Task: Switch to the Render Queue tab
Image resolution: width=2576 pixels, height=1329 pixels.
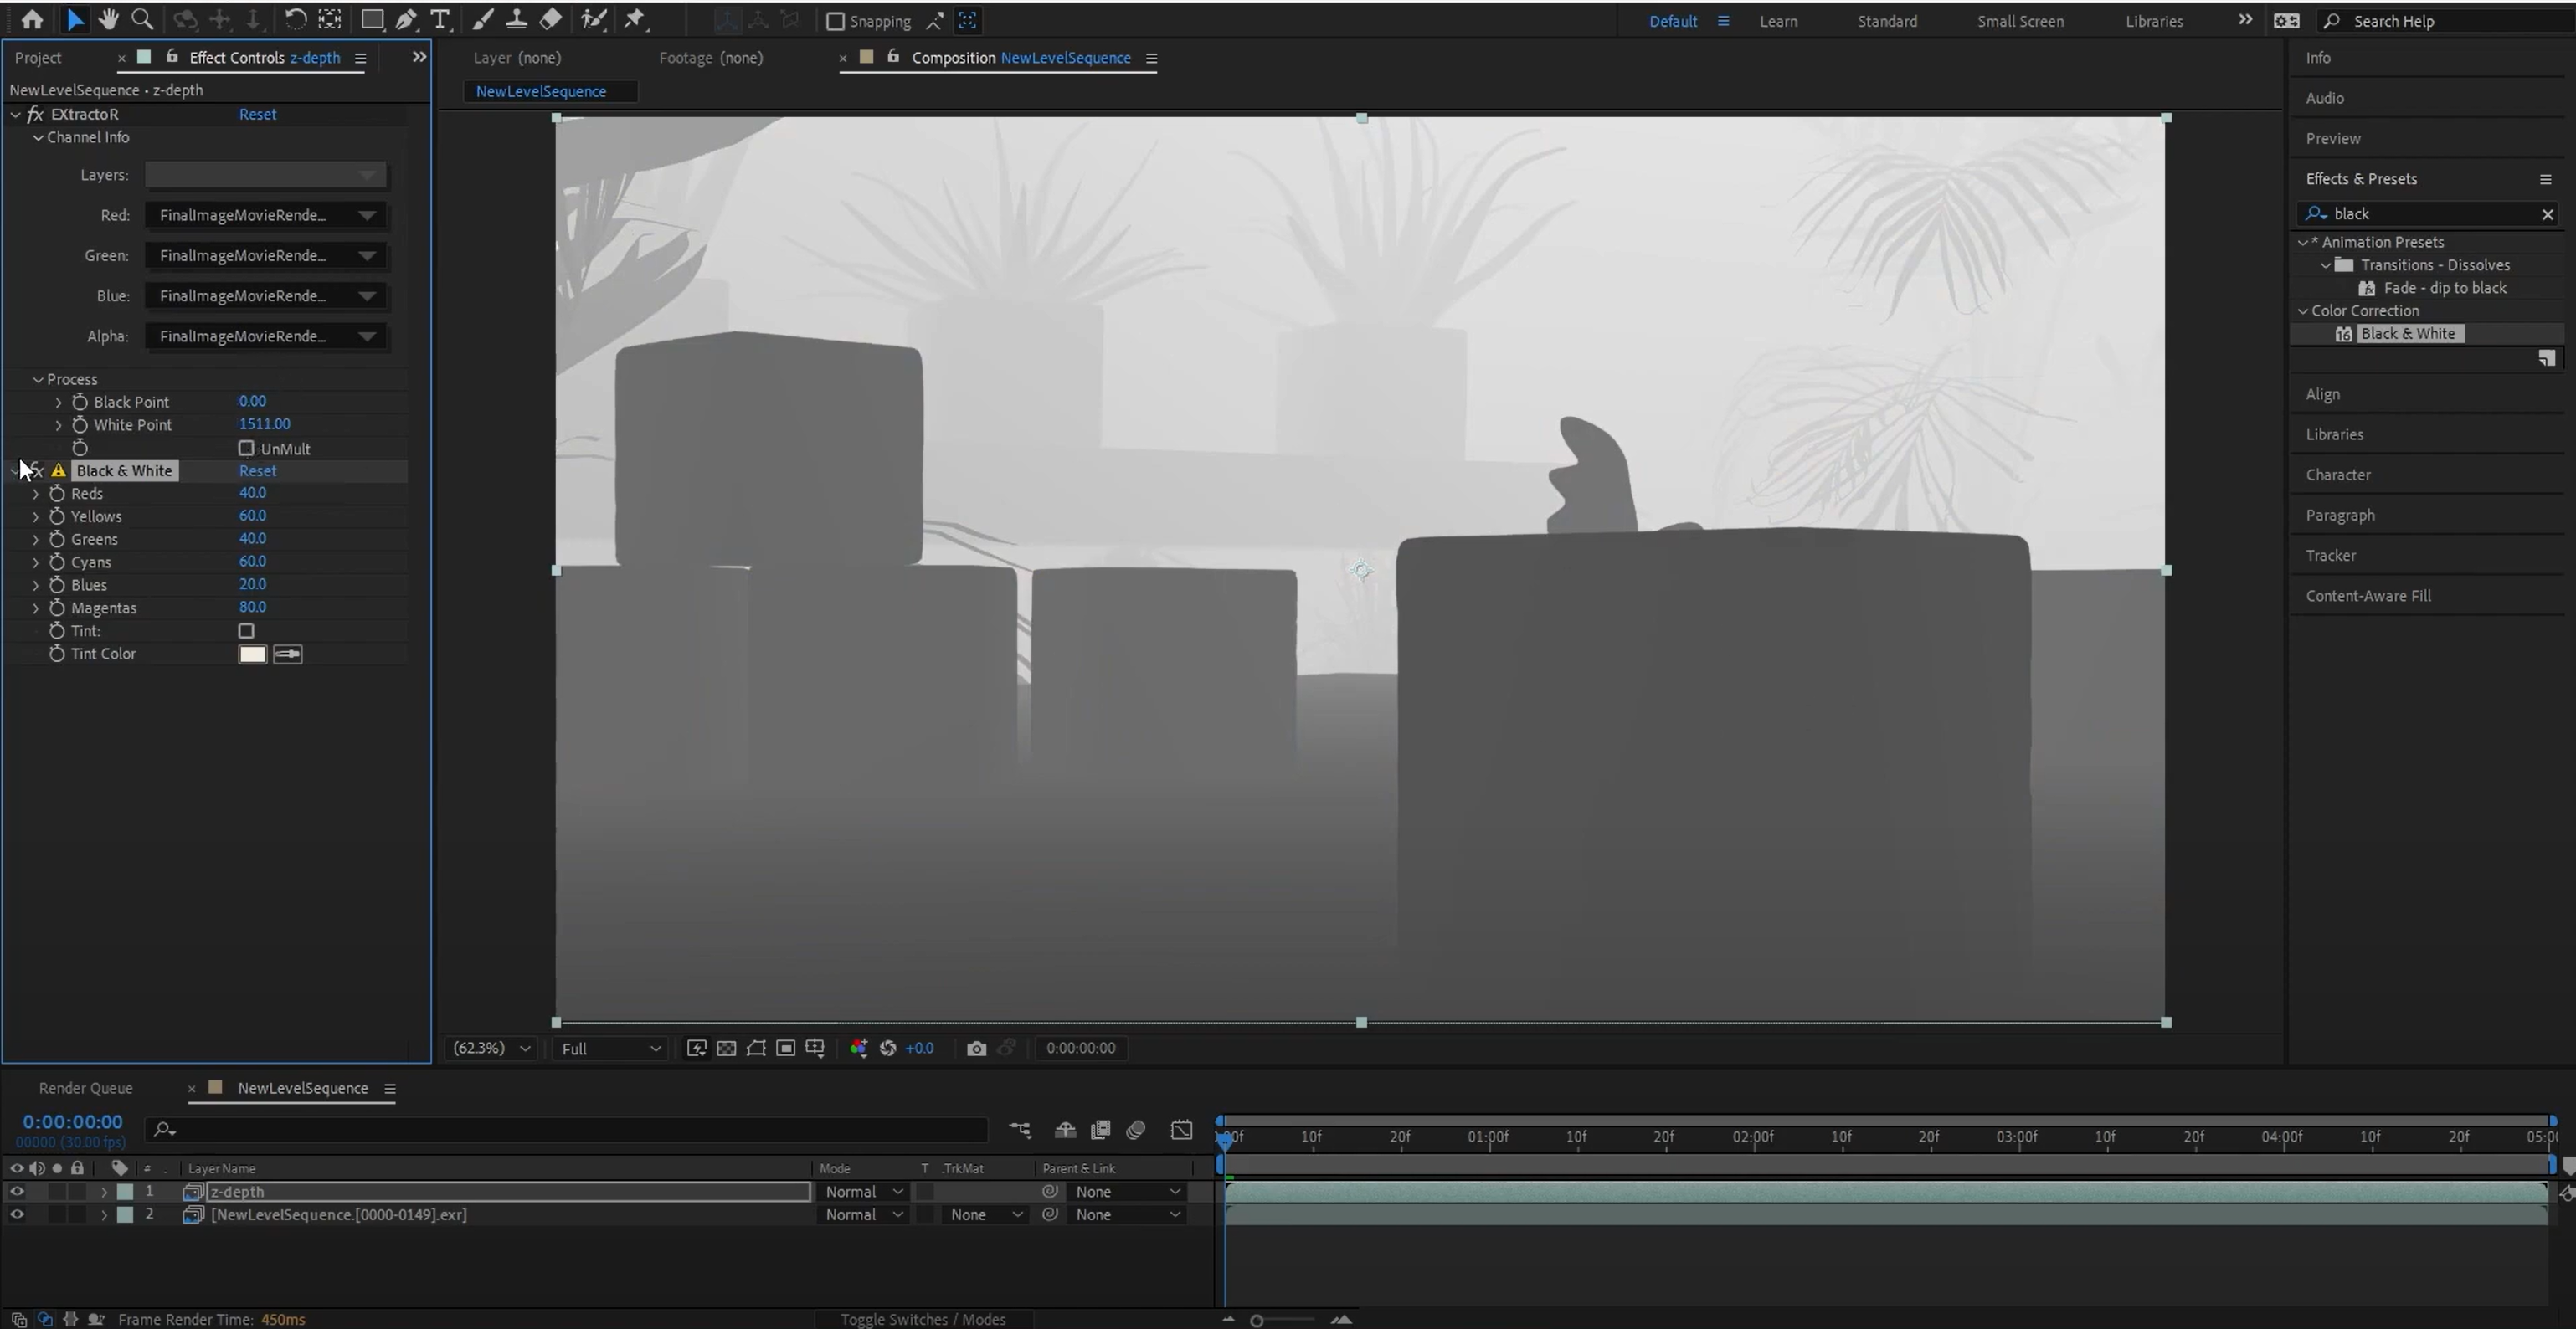Action: (x=85, y=1088)
